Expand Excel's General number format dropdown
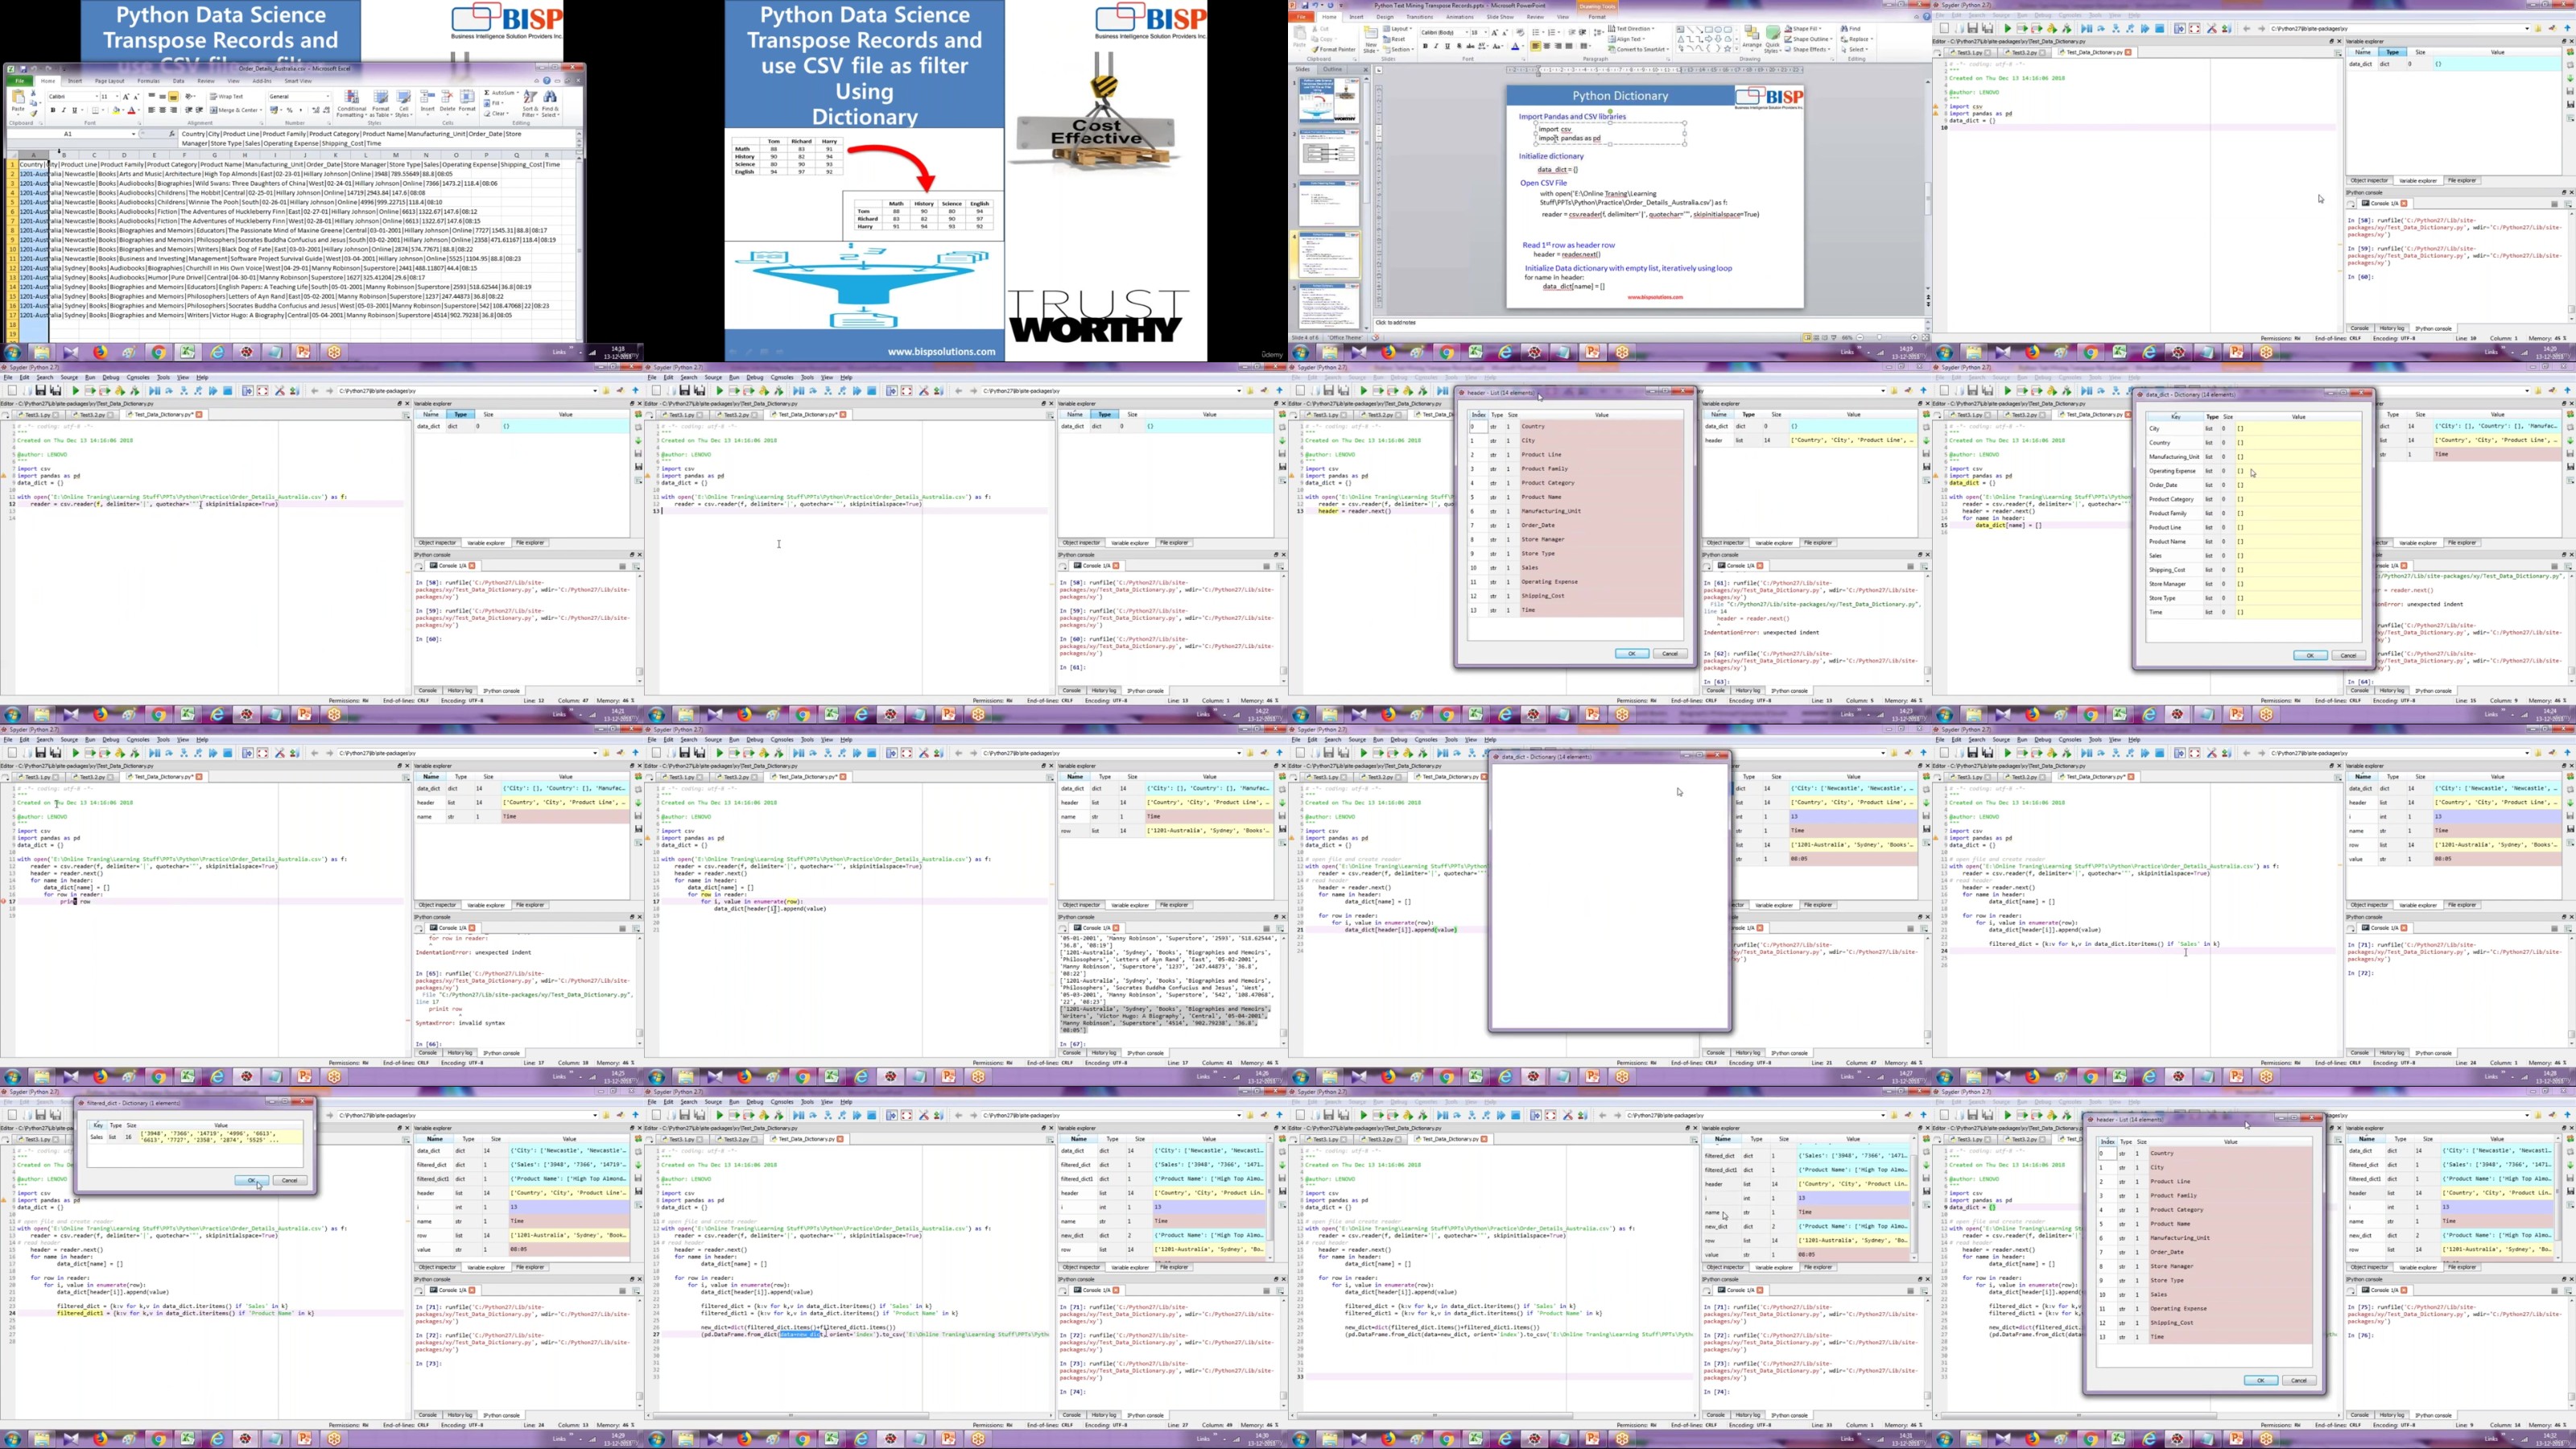 click(328, 97)
